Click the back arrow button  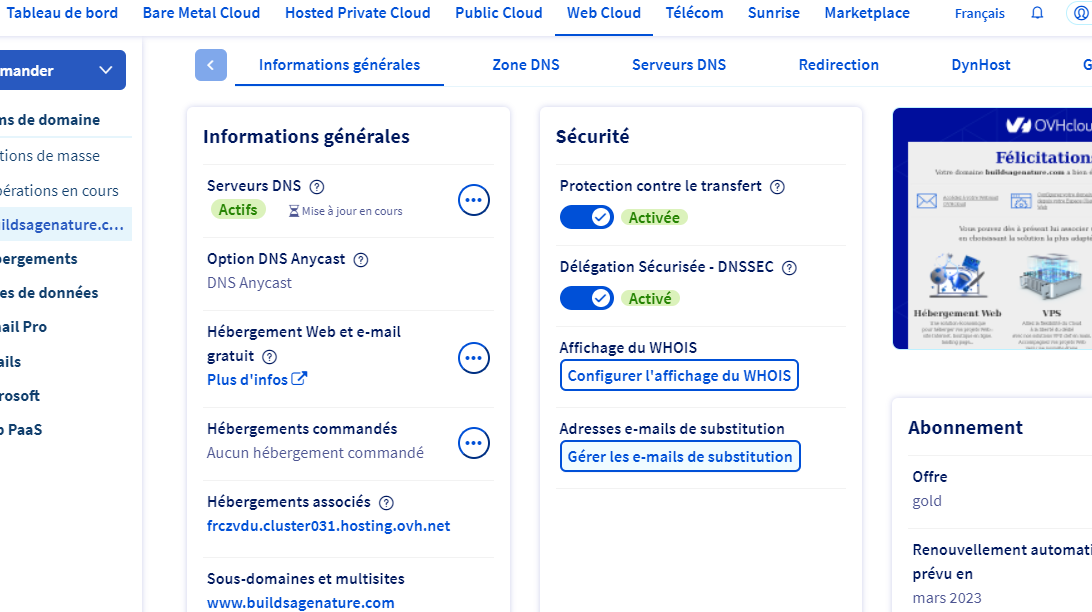click(x=211, y=65)
